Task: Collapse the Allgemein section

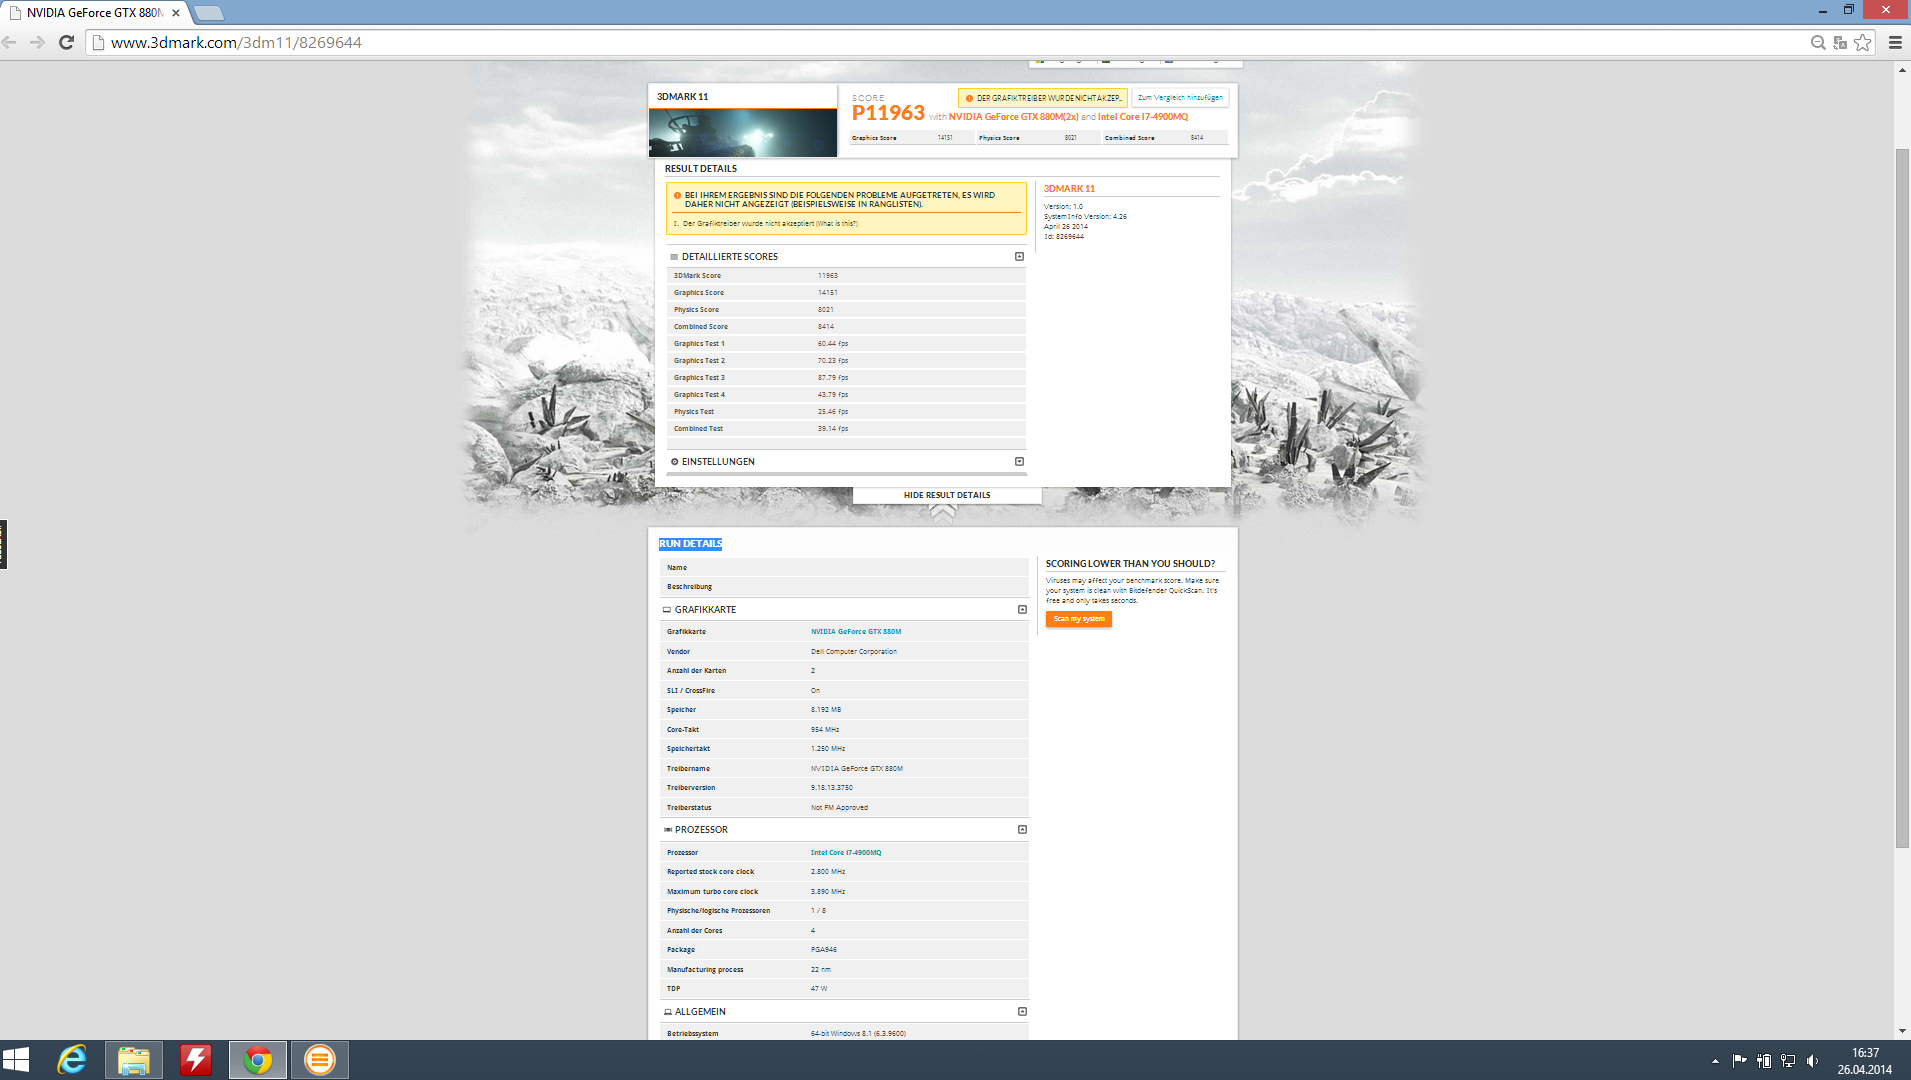Action: click(1022, 1012)
